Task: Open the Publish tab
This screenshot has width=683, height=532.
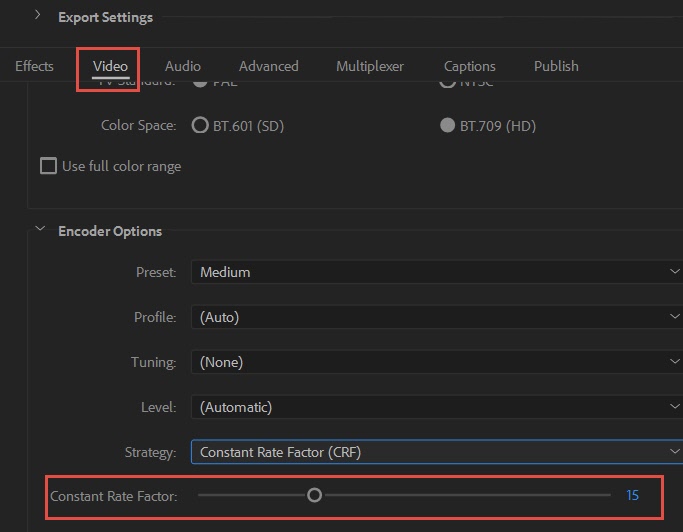Action: point(556,66)
